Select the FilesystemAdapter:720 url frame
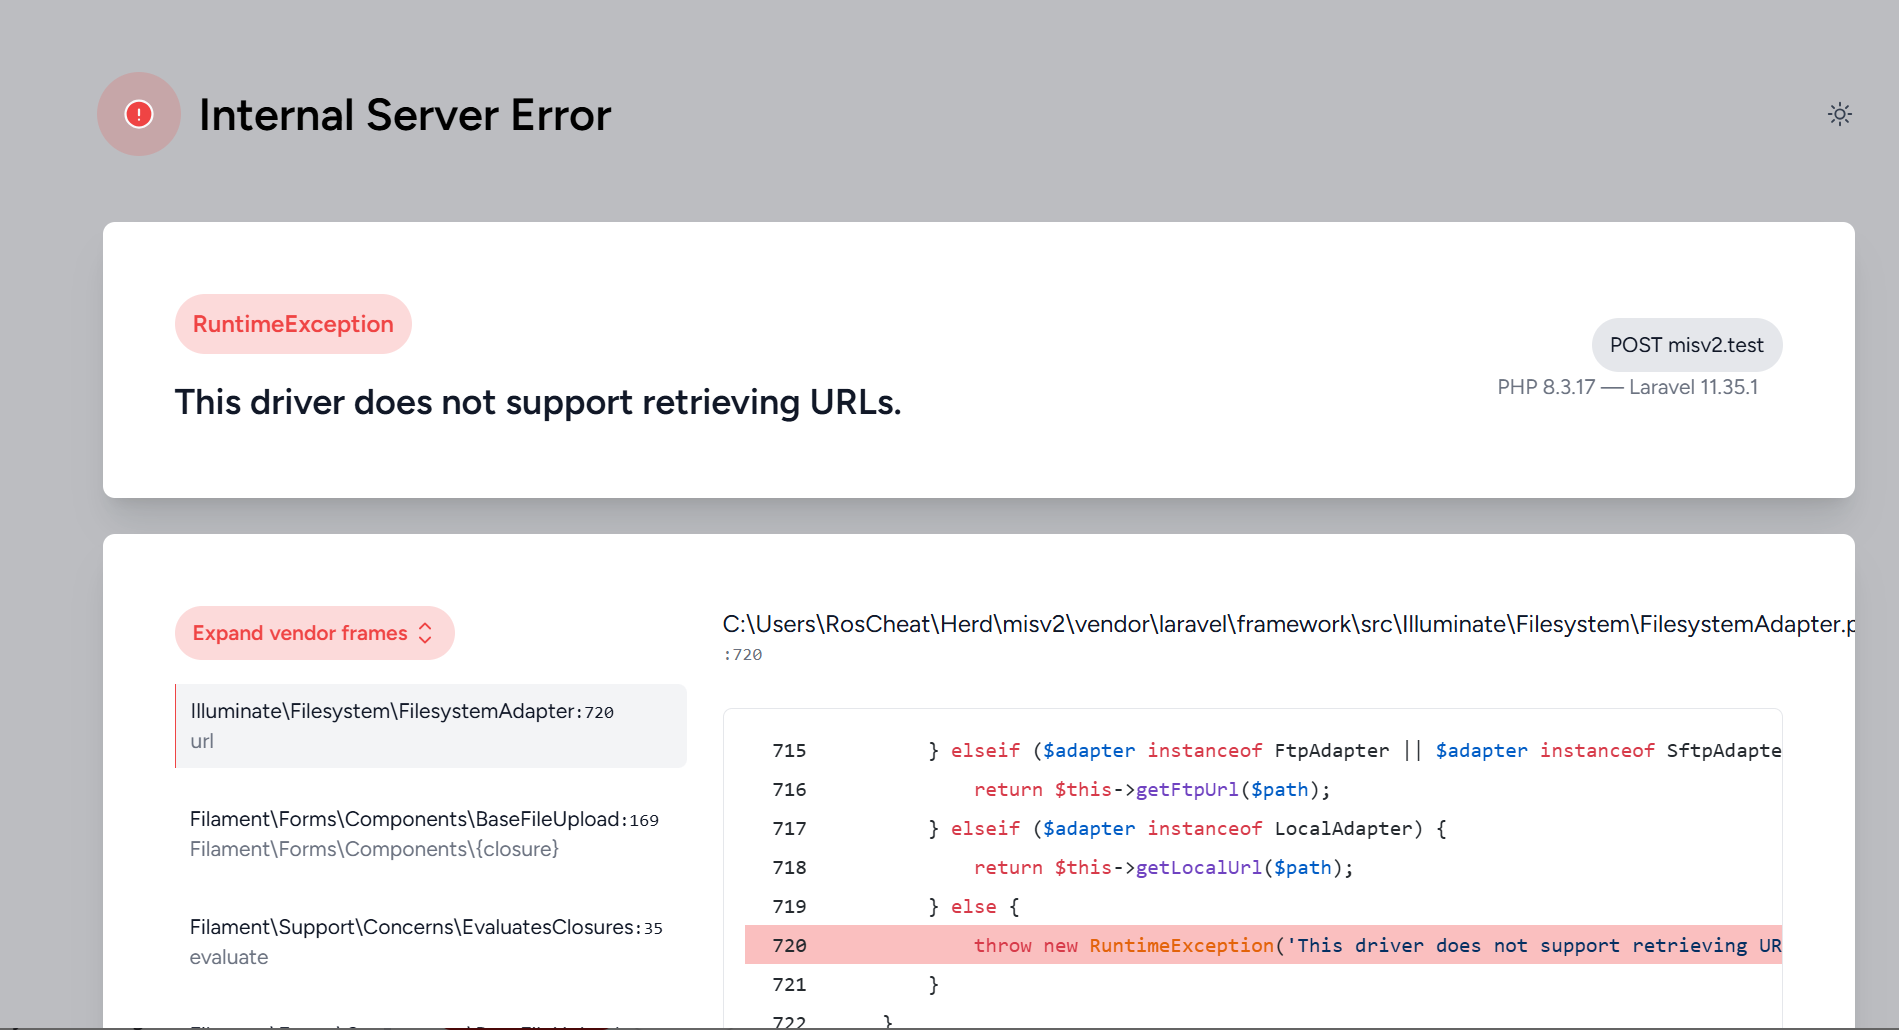The height and width of the screenshot is (1030, 1899). (x=431, y=726)
